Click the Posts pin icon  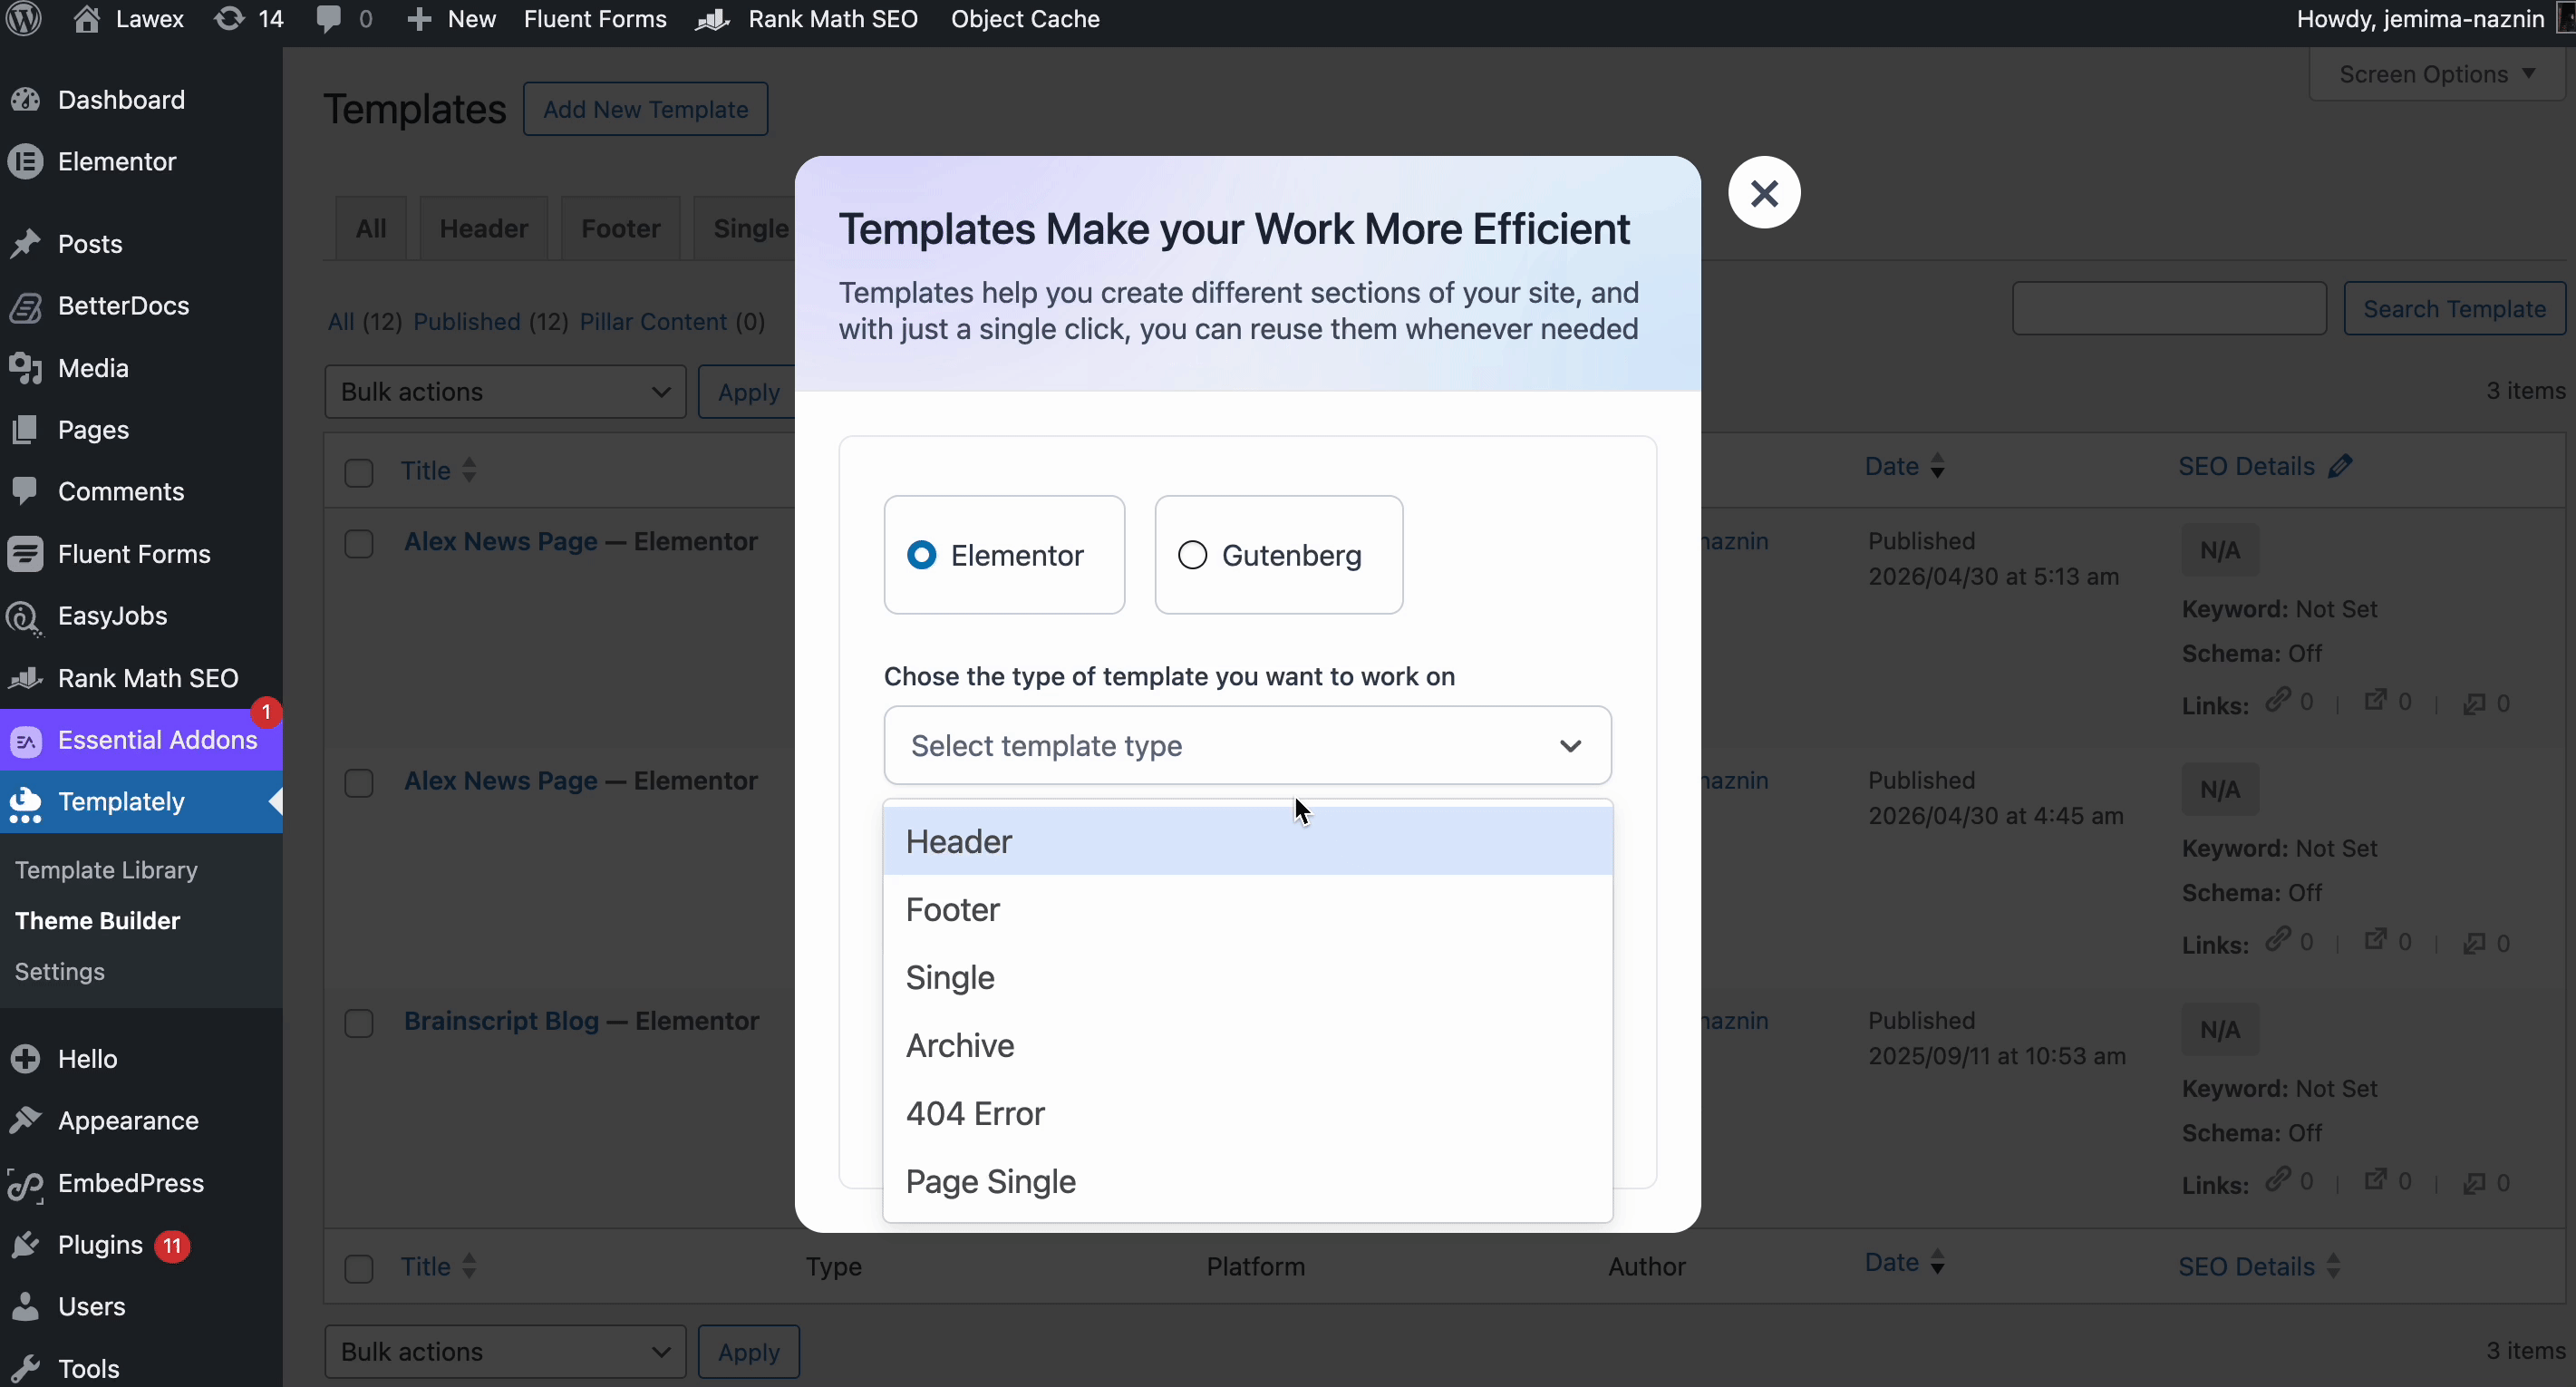25,244
